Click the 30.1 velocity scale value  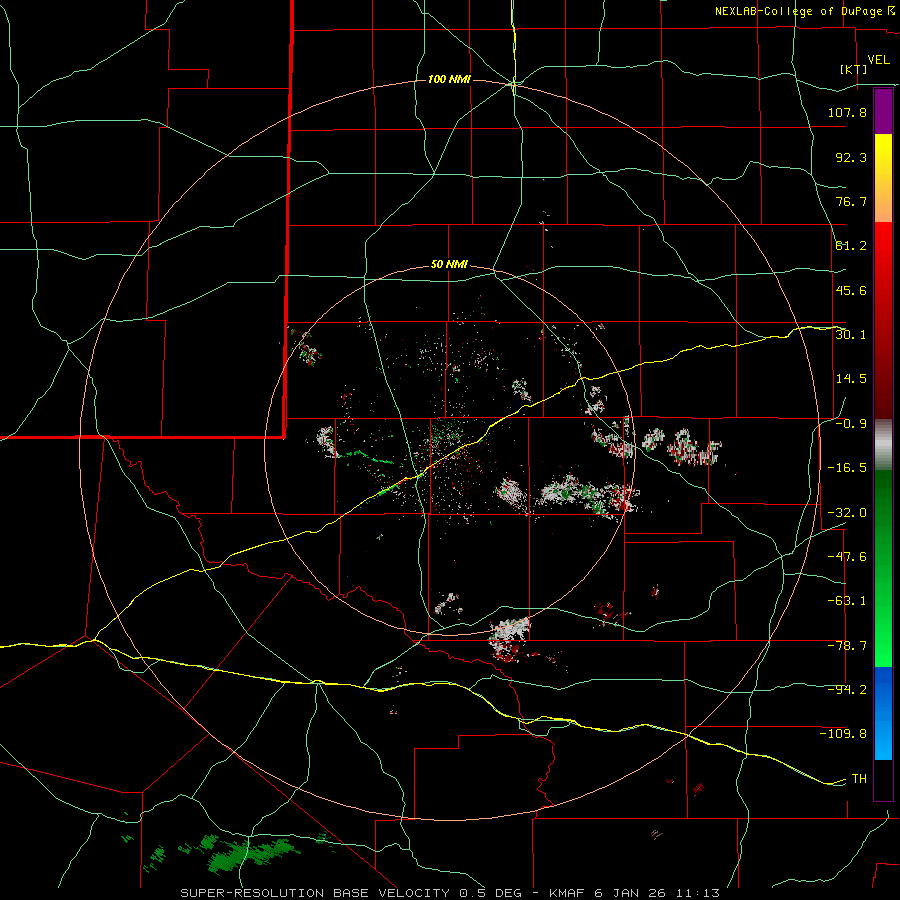[x=851, y=335]
